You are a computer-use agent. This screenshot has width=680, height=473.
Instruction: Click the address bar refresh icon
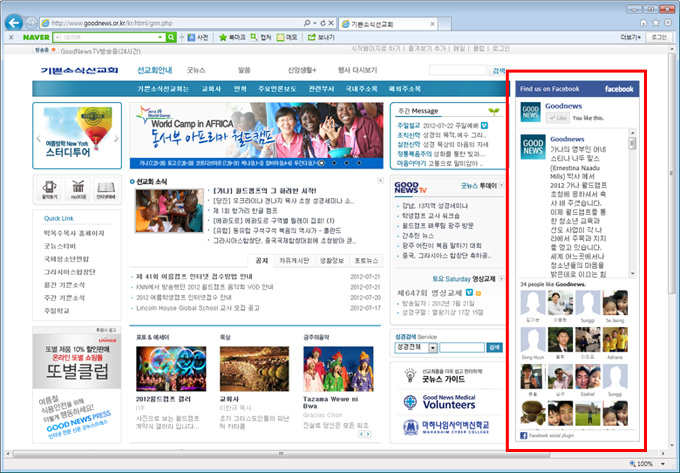pos(322,23)
